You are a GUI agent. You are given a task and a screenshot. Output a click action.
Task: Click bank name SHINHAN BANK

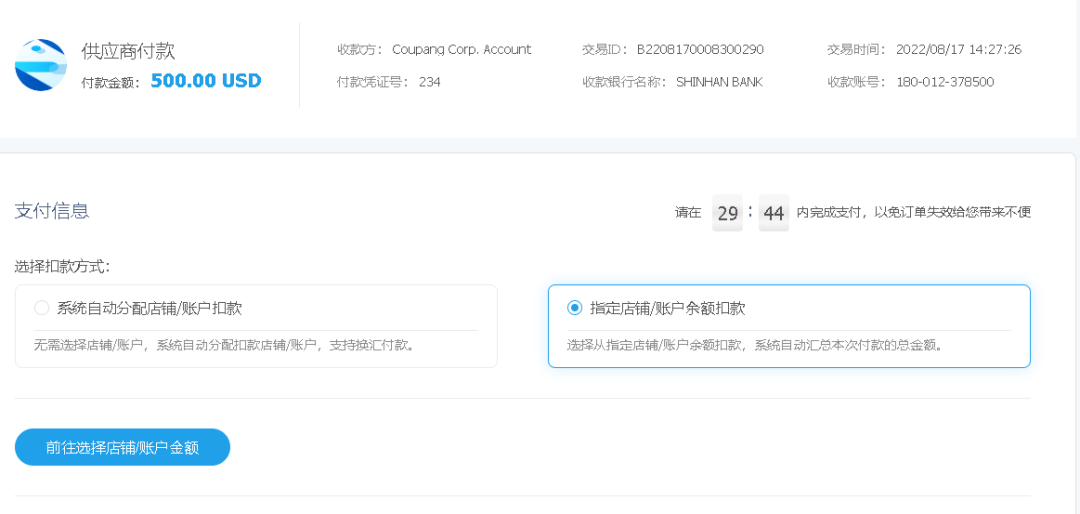[719, 82]
